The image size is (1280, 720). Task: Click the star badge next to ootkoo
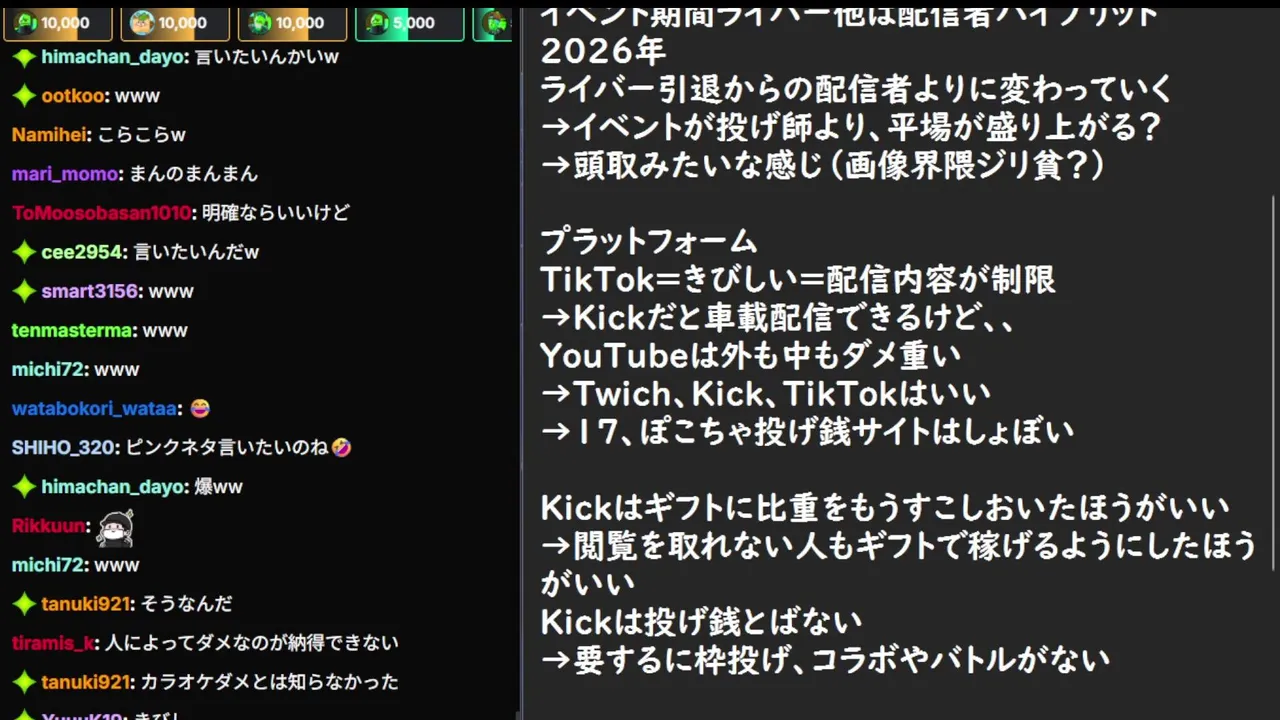(x=24, y=96)
